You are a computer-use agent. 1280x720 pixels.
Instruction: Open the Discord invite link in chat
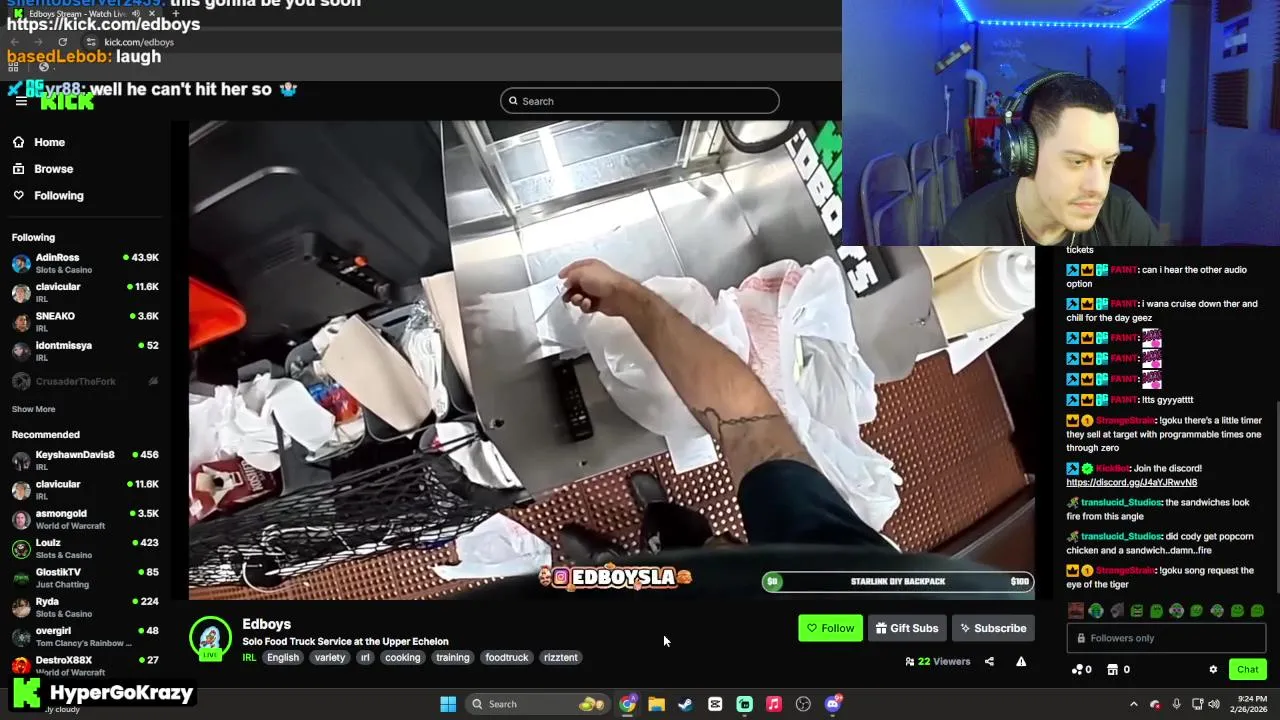1131,482
